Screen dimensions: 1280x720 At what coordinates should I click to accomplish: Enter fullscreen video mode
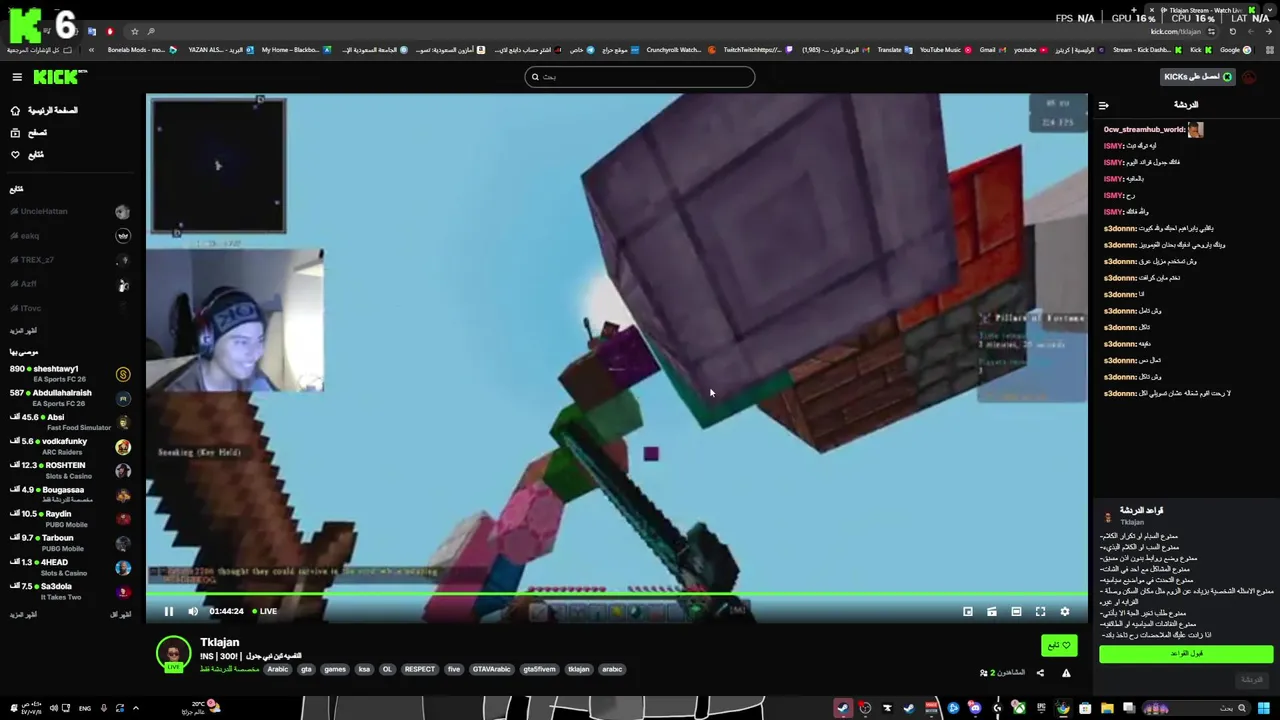point(1041,611)
